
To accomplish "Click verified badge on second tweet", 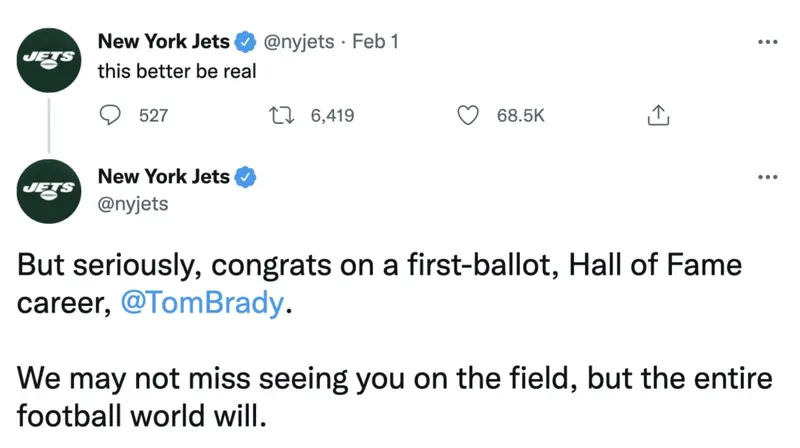I will tap(246, 178).
